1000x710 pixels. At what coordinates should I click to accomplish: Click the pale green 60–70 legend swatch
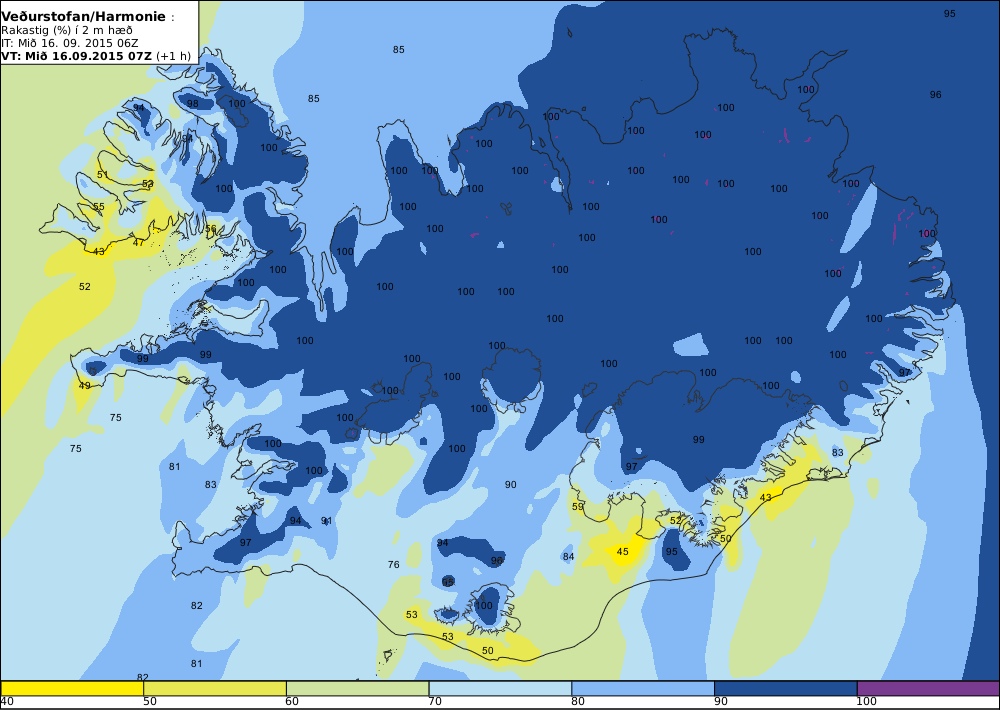tap(358, 688)
